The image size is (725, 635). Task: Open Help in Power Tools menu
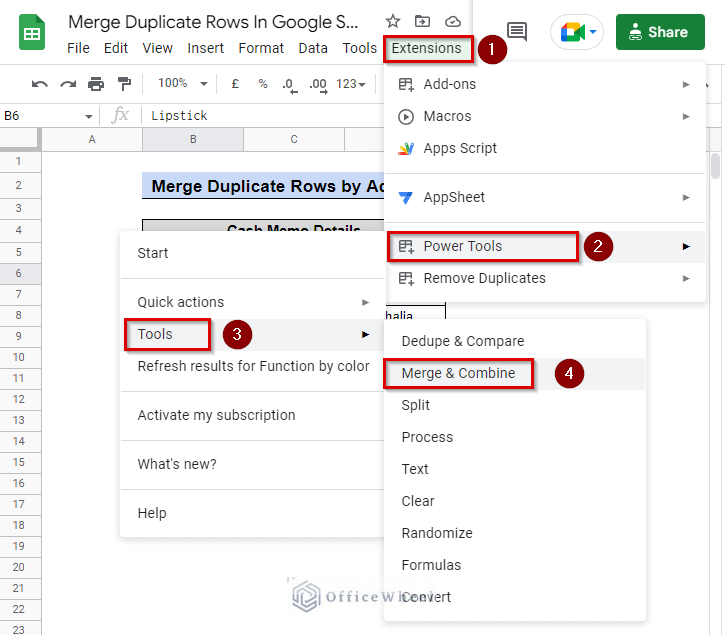(x=252, y=513)
